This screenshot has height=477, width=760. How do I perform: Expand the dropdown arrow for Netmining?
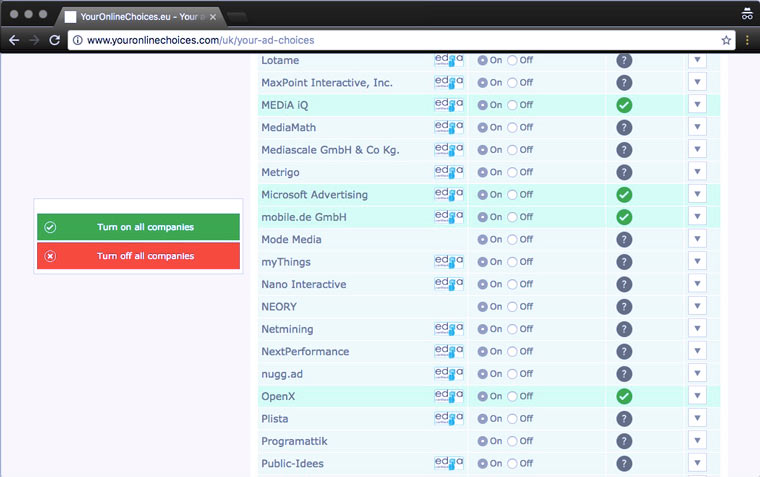pos(697,329)
